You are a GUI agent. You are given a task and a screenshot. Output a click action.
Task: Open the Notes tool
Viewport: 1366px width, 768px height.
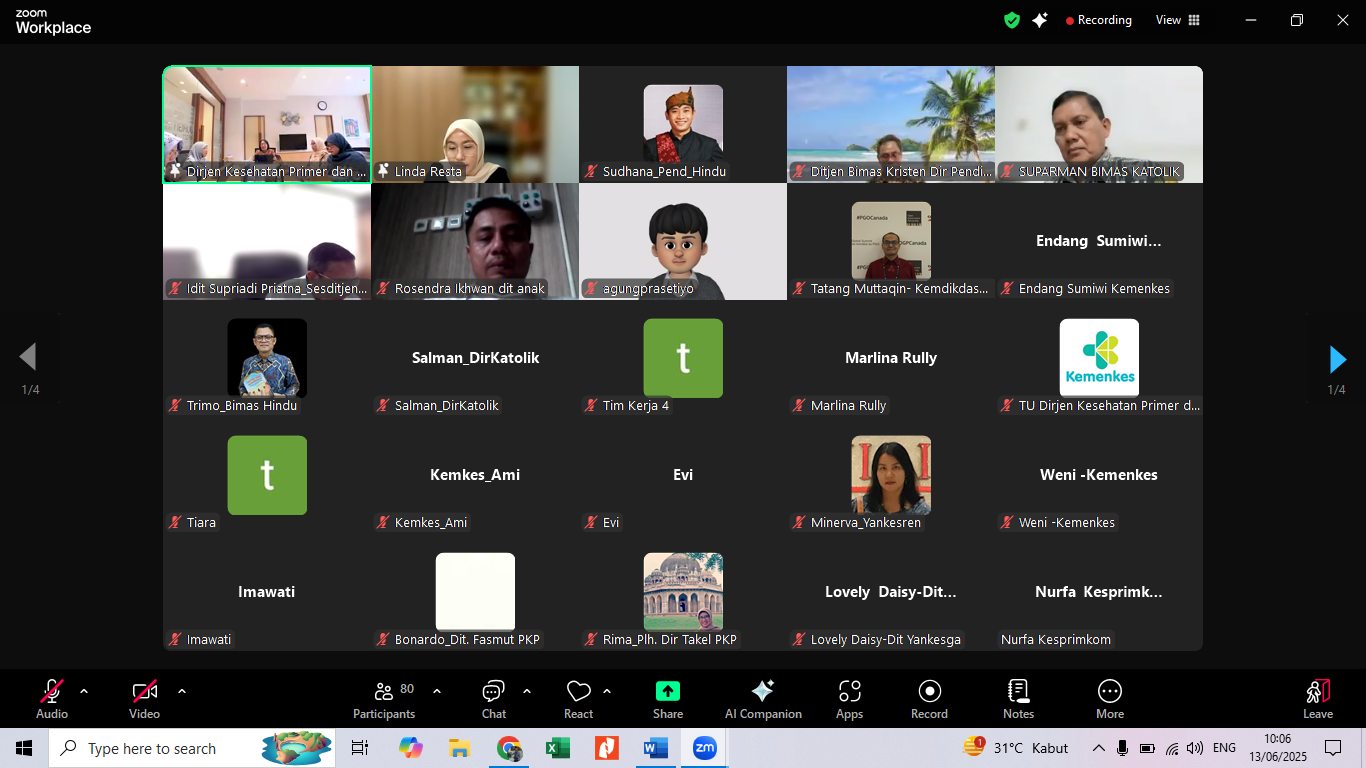(1018, 699)
